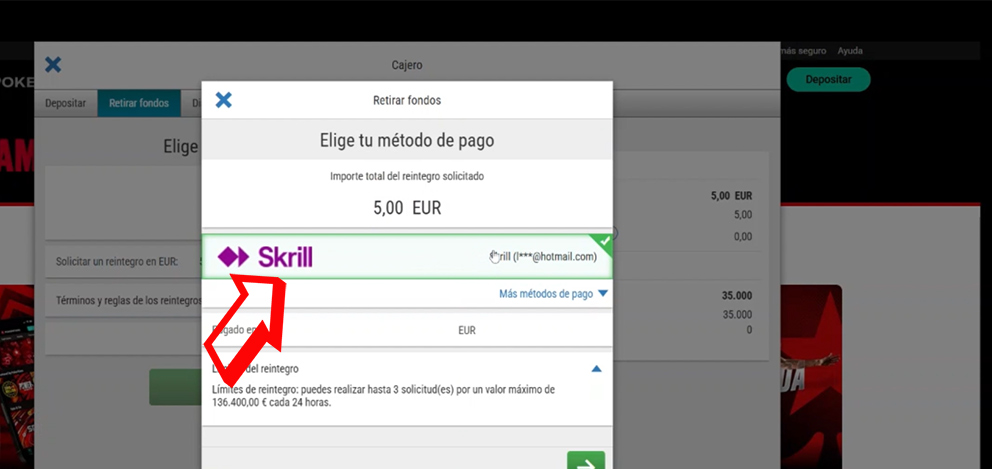Click the green next arrow button
Viewport: 992px width, 469px height.
(x=586, y=461)
